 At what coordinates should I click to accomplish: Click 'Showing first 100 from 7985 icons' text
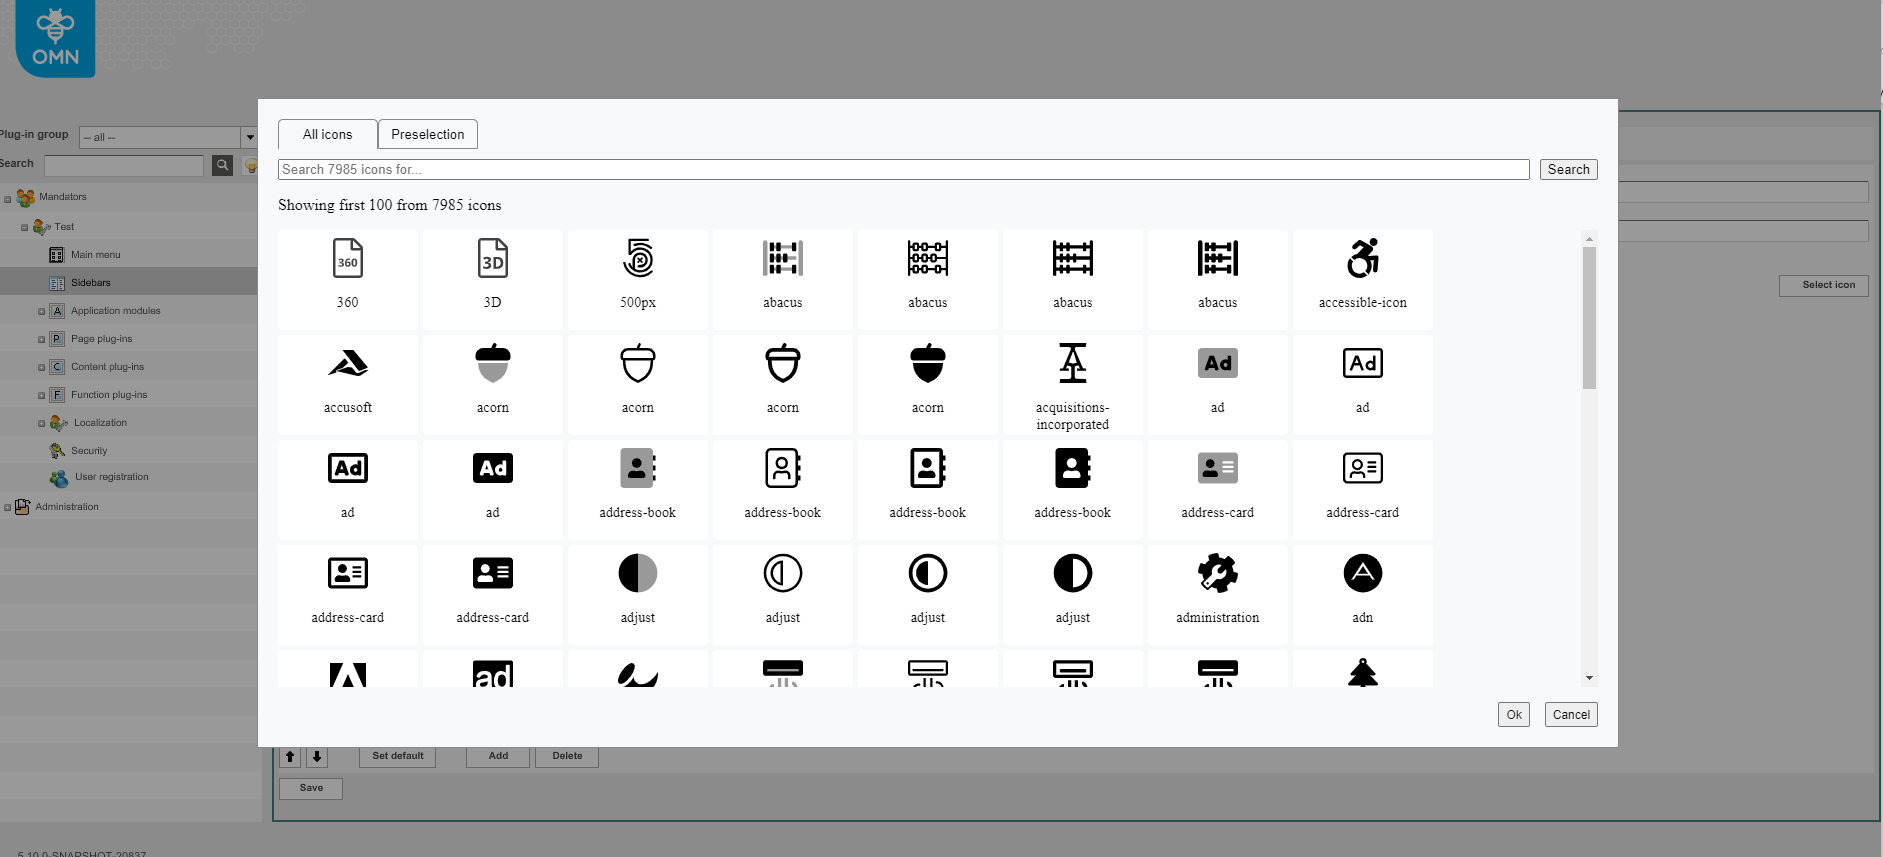390,205
